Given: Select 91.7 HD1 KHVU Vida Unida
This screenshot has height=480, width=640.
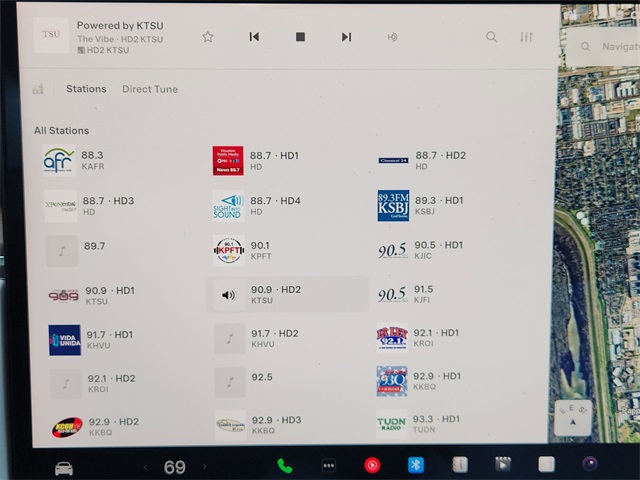Looking at the screenshot, I should point(122,340).
